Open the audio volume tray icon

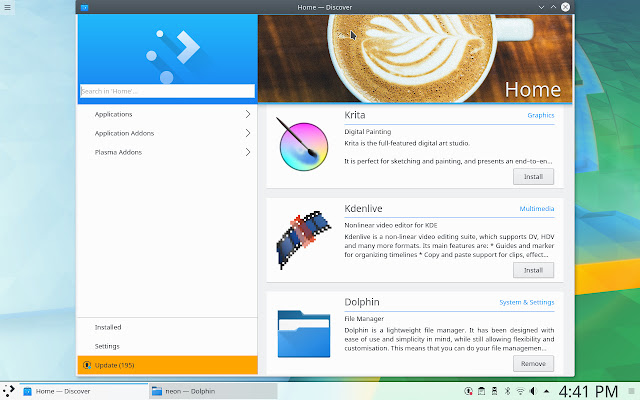(x=533, y=391)
